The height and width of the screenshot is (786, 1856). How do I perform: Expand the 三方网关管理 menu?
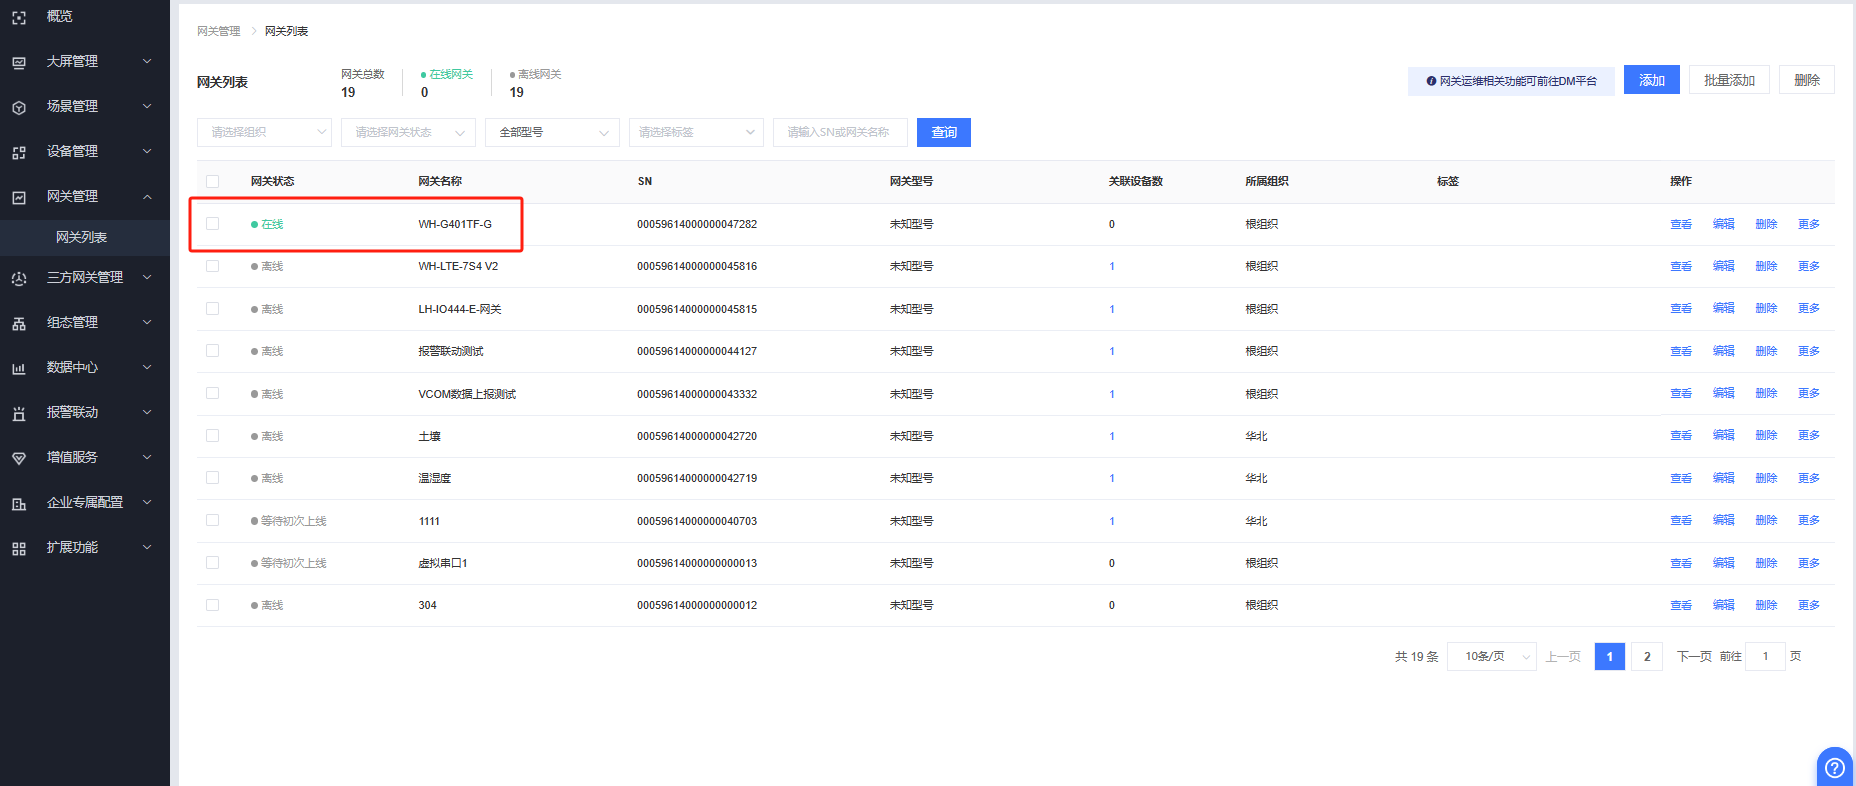[85, 278]
